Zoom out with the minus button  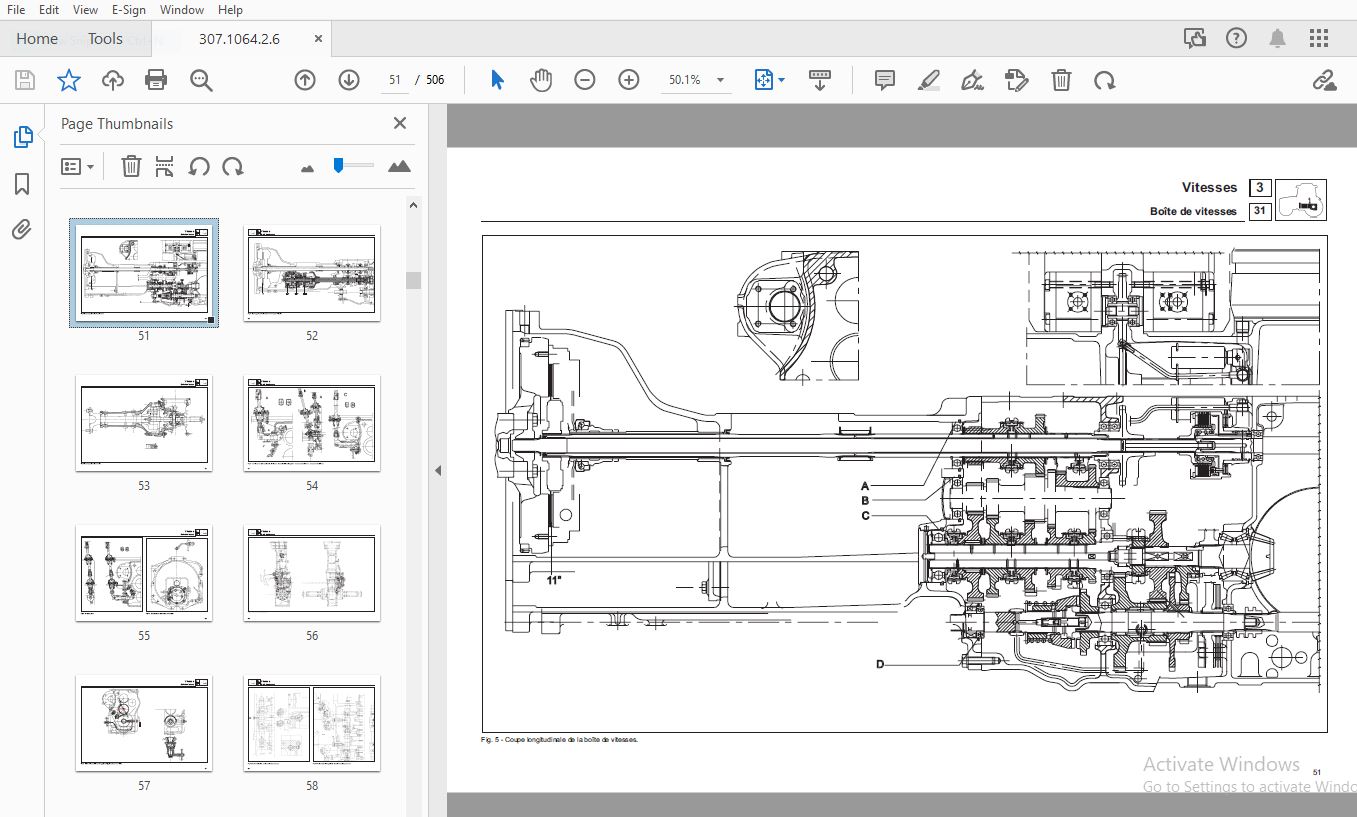(x=585, y=80)
